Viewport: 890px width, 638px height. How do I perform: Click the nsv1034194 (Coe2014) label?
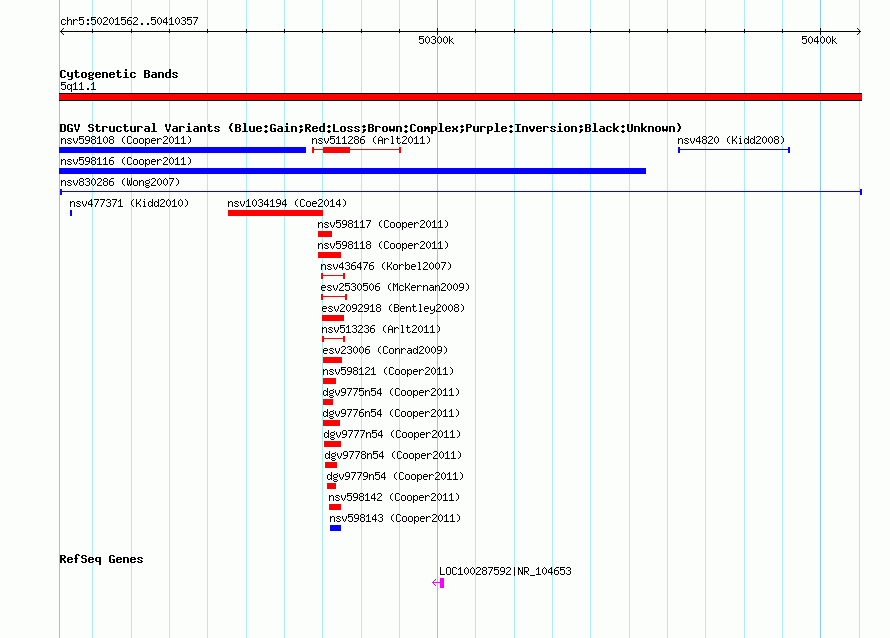coord(287,203)
